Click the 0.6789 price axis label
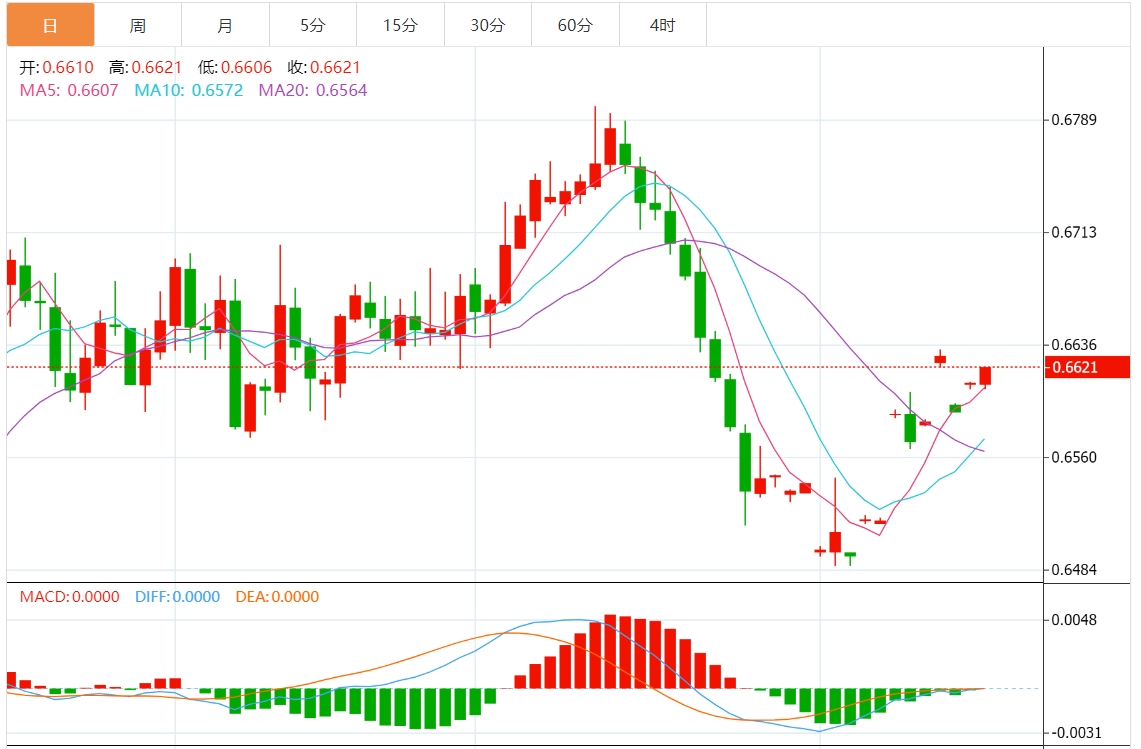 (x=1074, y=119)
